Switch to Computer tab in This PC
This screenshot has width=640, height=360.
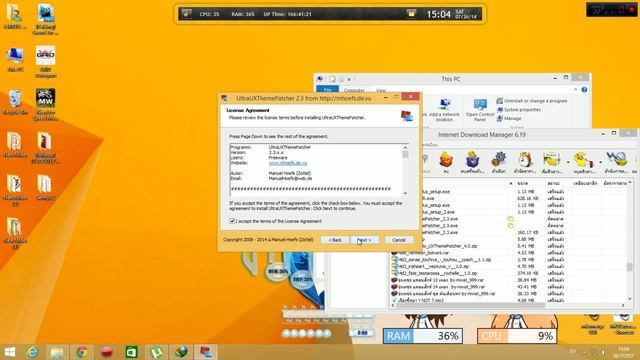tap(354, 90)
